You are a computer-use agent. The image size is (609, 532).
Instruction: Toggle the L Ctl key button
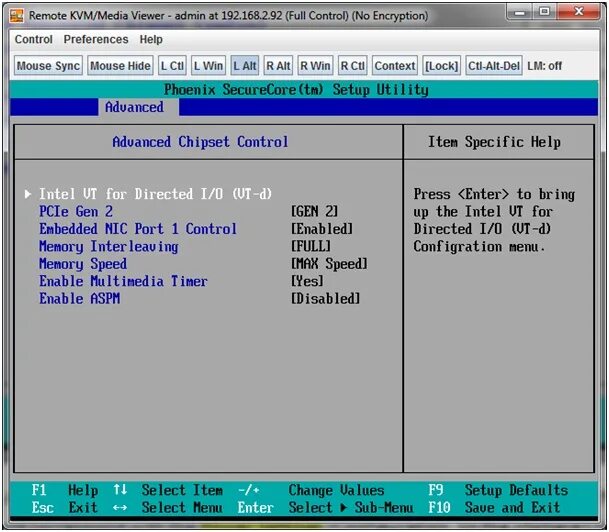click(x=172, y=66)
